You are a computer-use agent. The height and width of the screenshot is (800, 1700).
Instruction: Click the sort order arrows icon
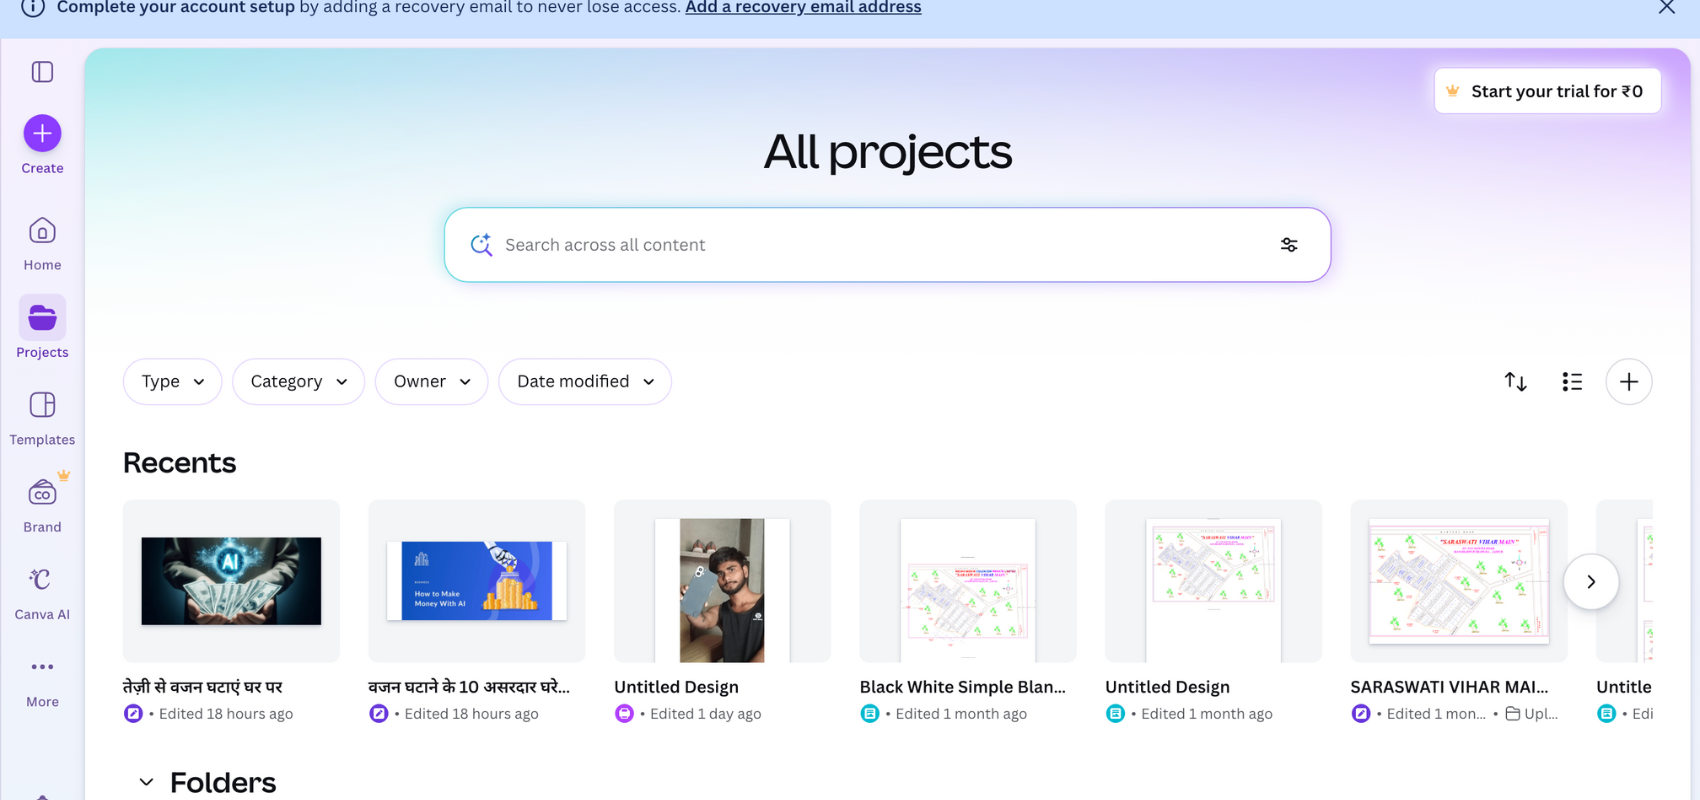coord(1515,382)
